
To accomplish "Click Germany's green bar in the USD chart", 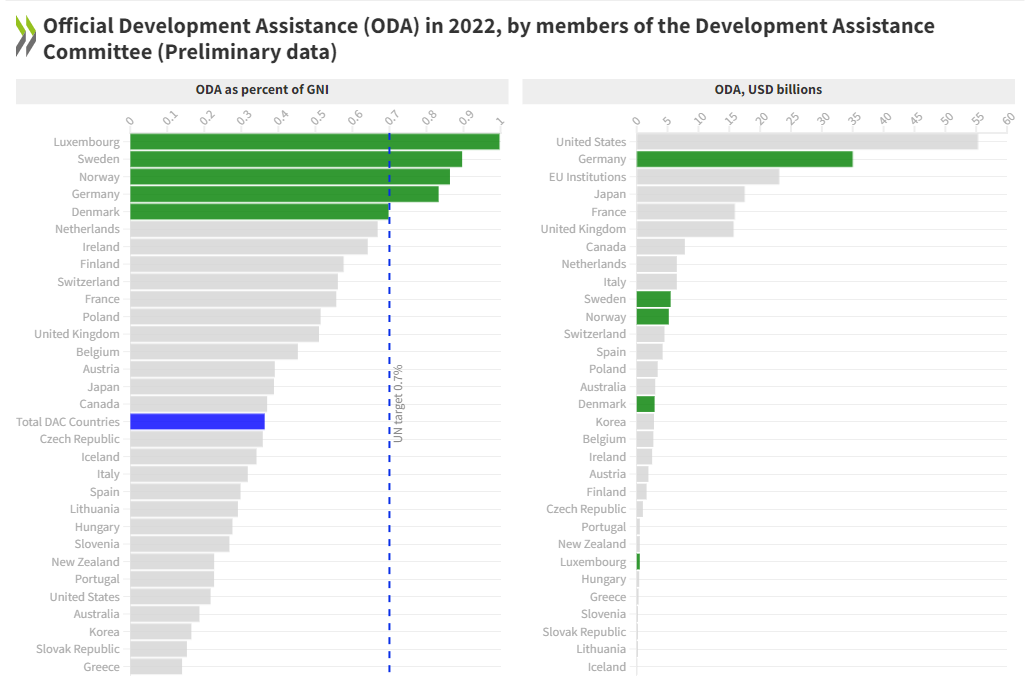I will [745, 158].
